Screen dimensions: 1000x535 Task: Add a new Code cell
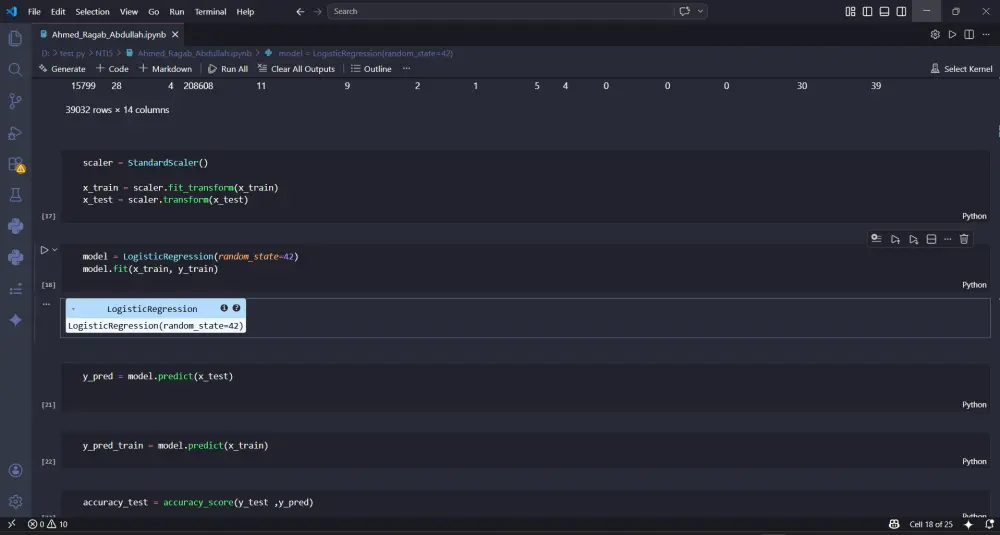point(112,69)
